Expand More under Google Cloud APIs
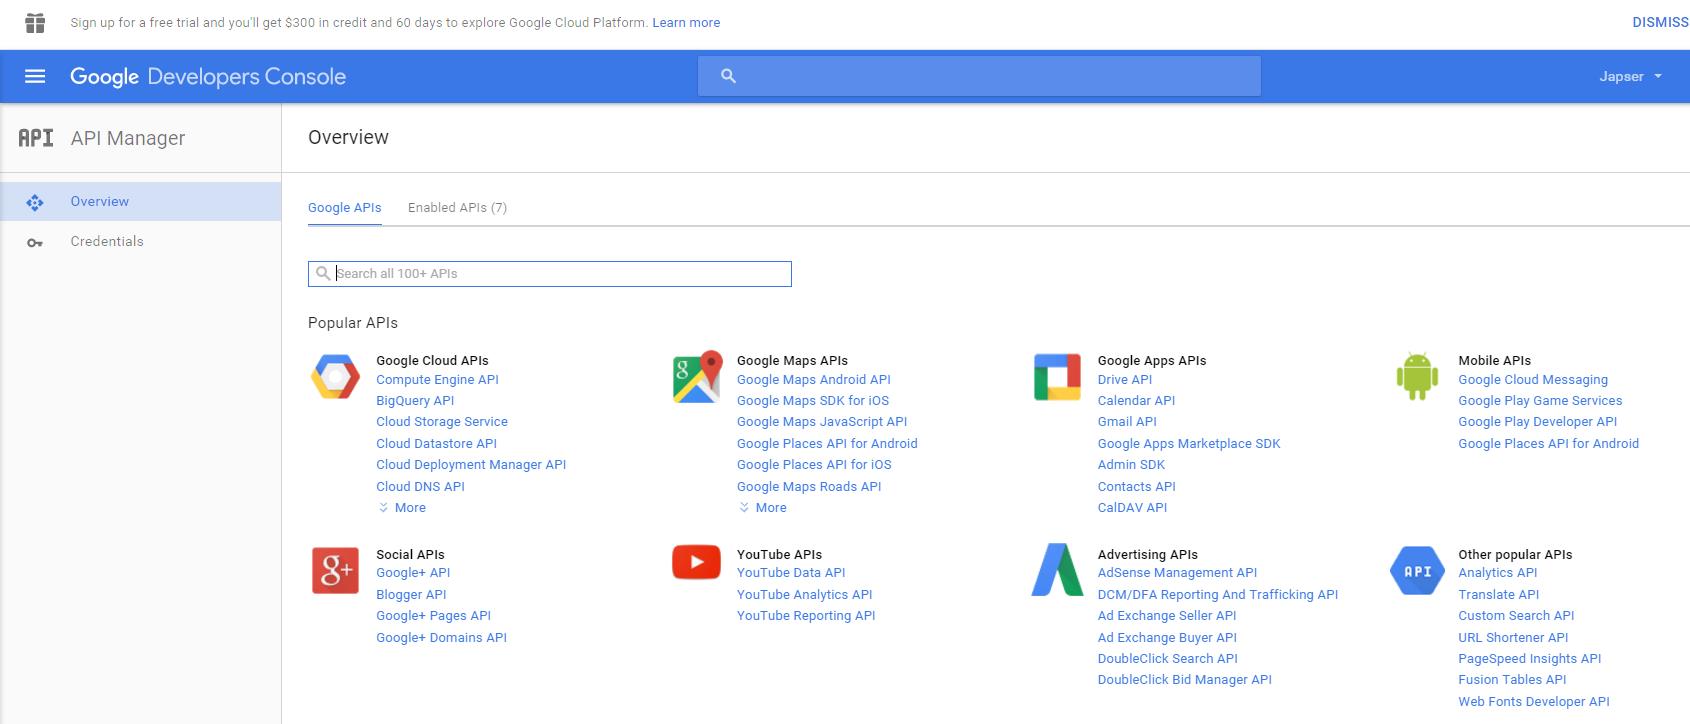The height and width of the screenshot is (724, 1690). click(x=402, y=508)
